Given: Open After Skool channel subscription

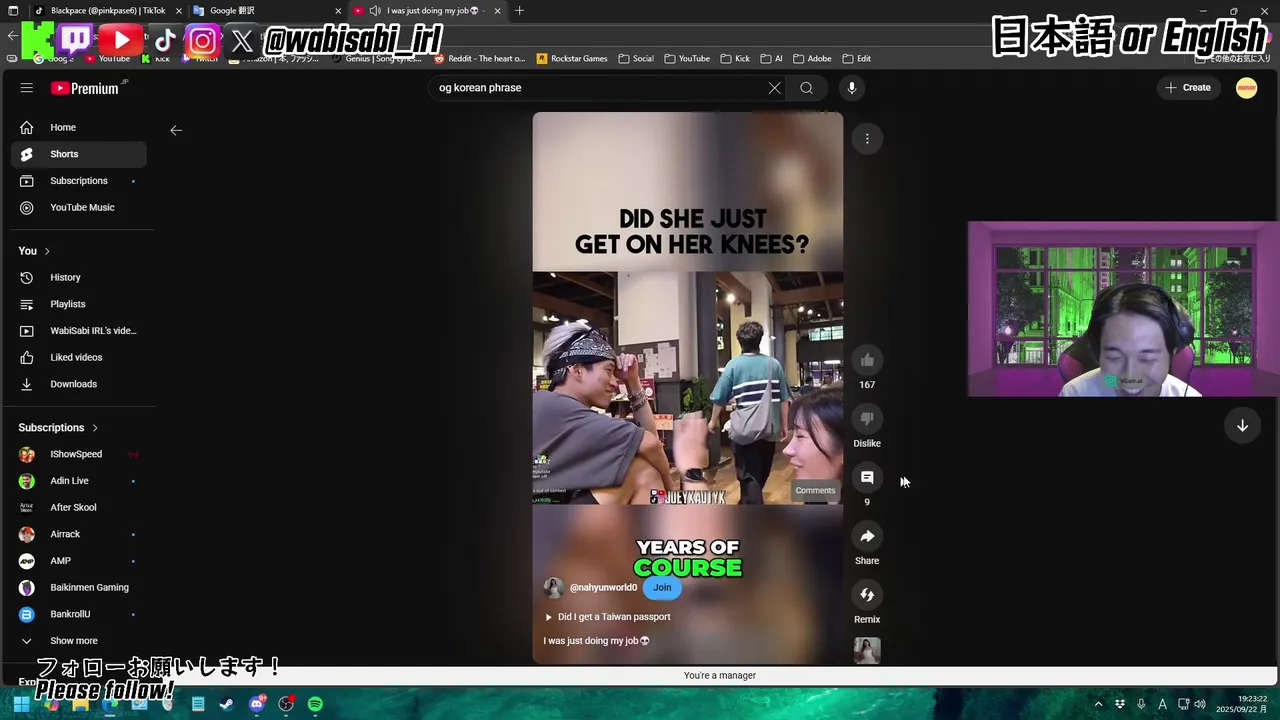Looking at the screenshot, I should click(78, 507).
